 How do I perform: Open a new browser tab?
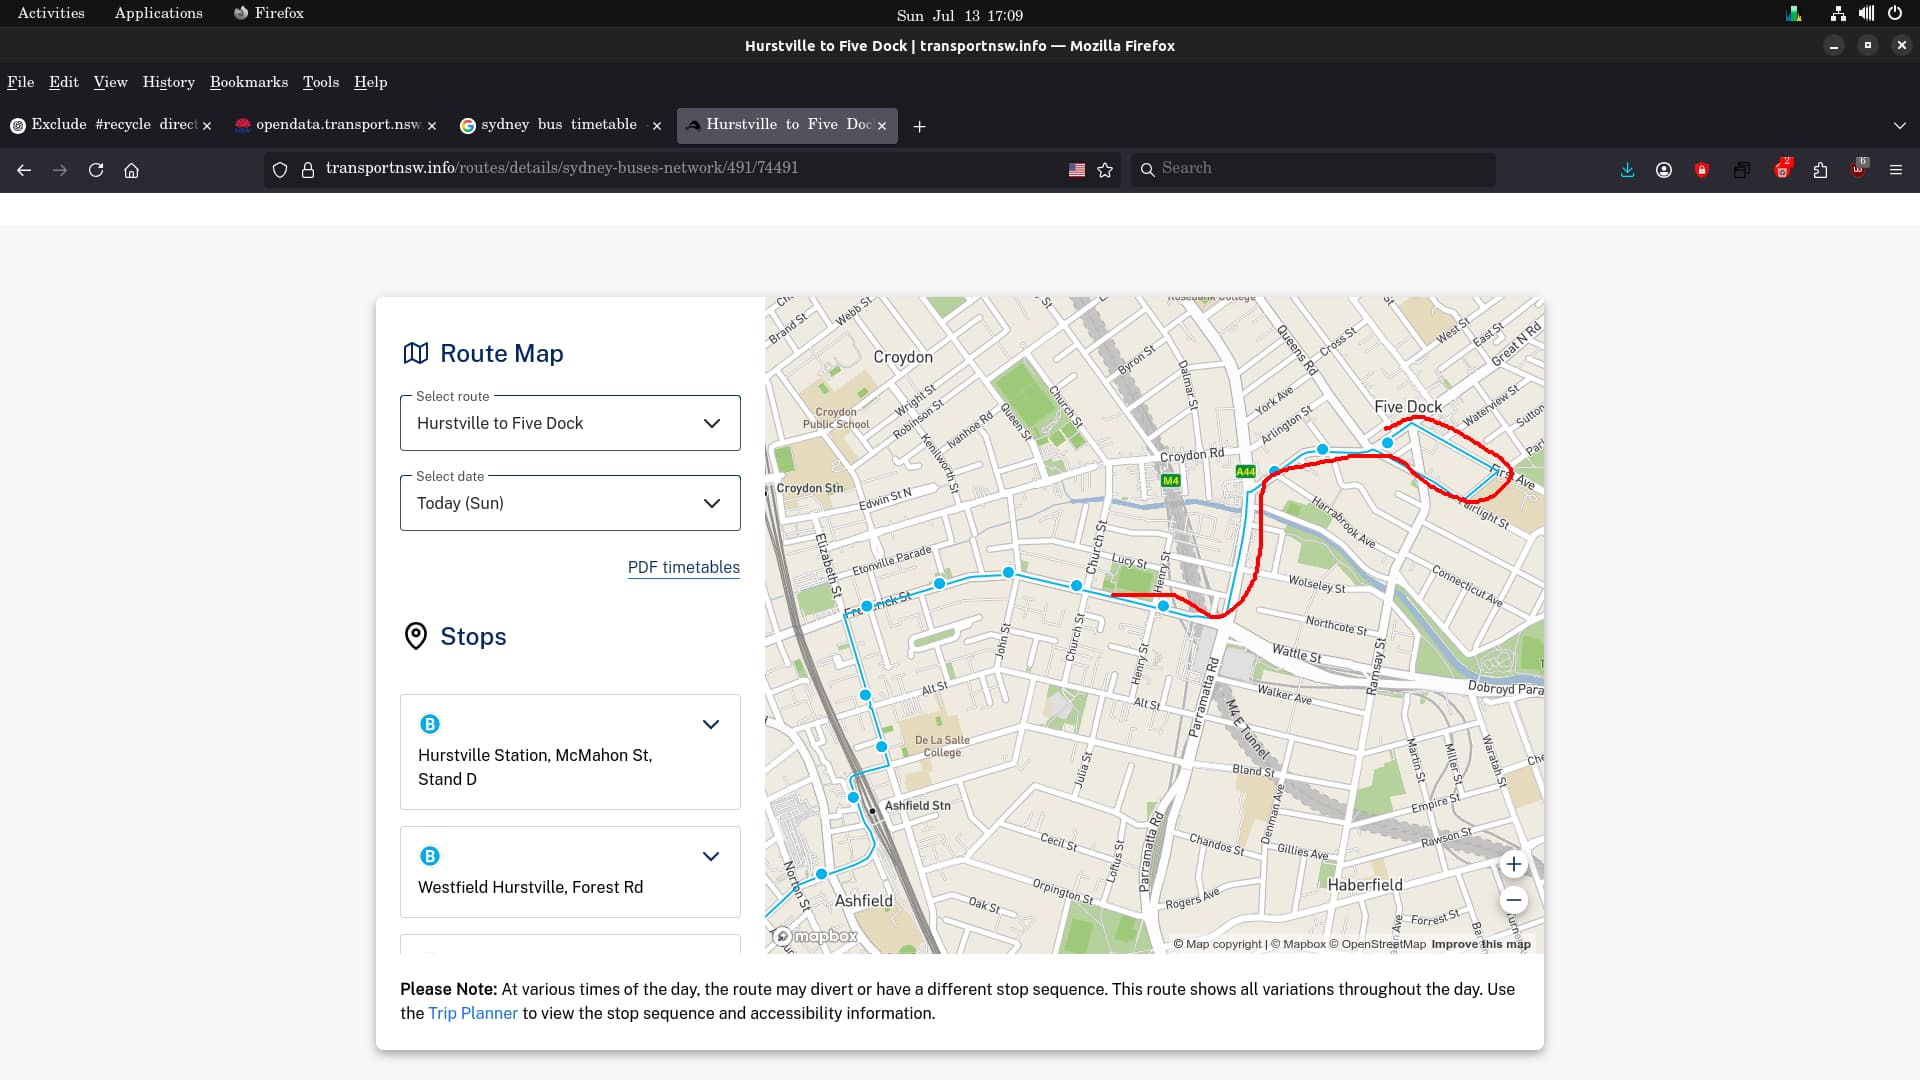pyautogui.click(x=920, y=126)
